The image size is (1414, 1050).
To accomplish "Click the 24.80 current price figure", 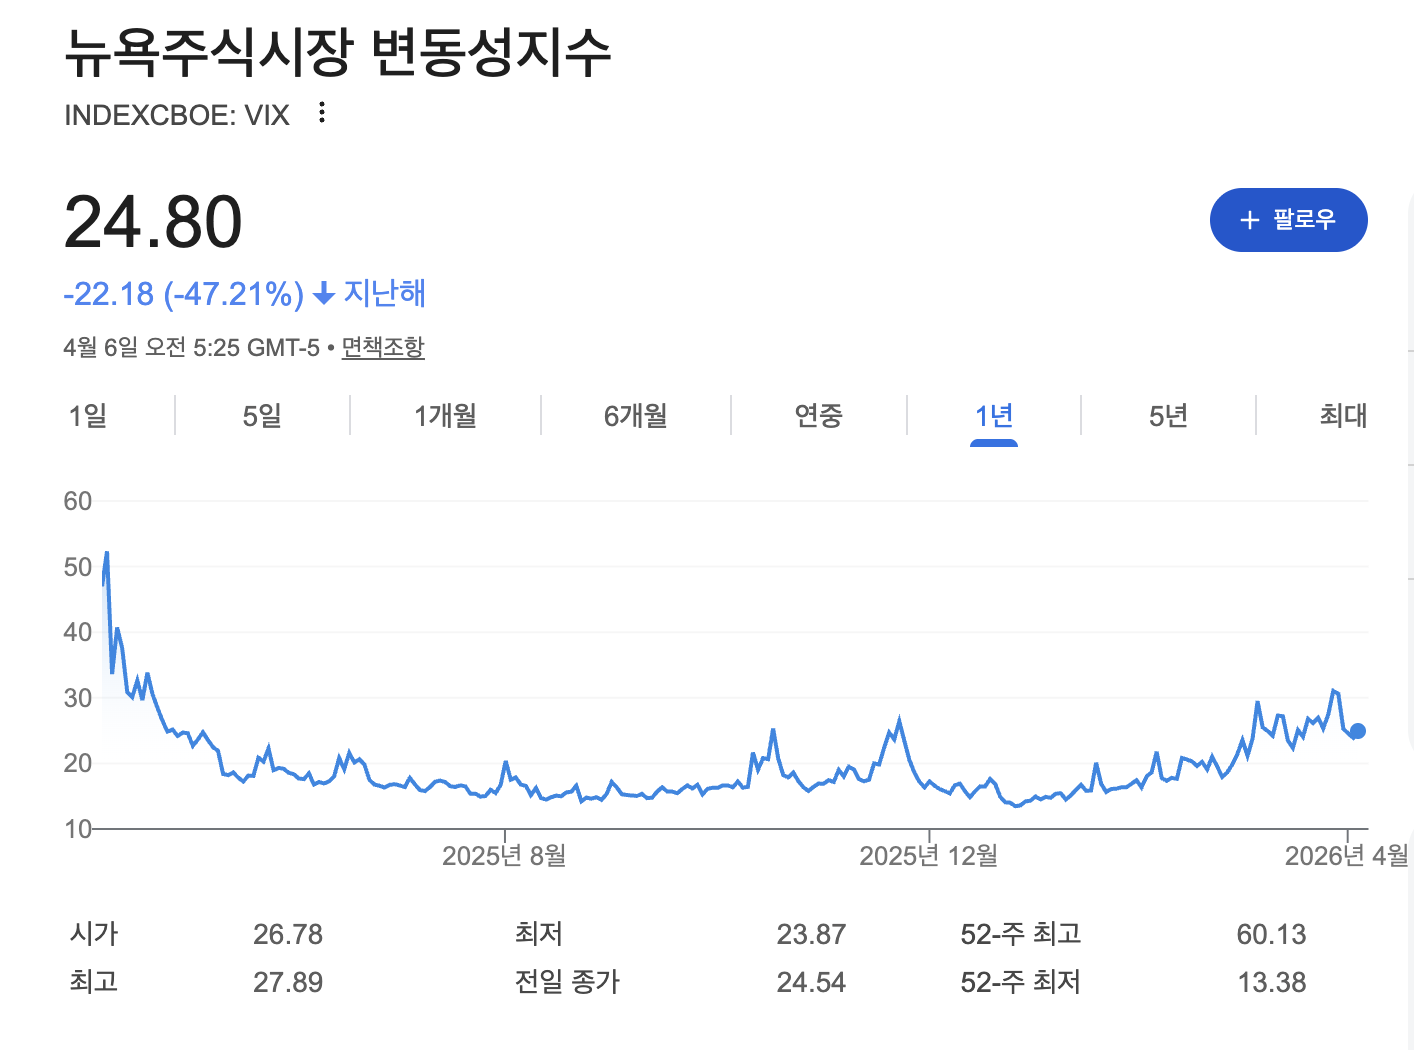I will coord(153,222).
